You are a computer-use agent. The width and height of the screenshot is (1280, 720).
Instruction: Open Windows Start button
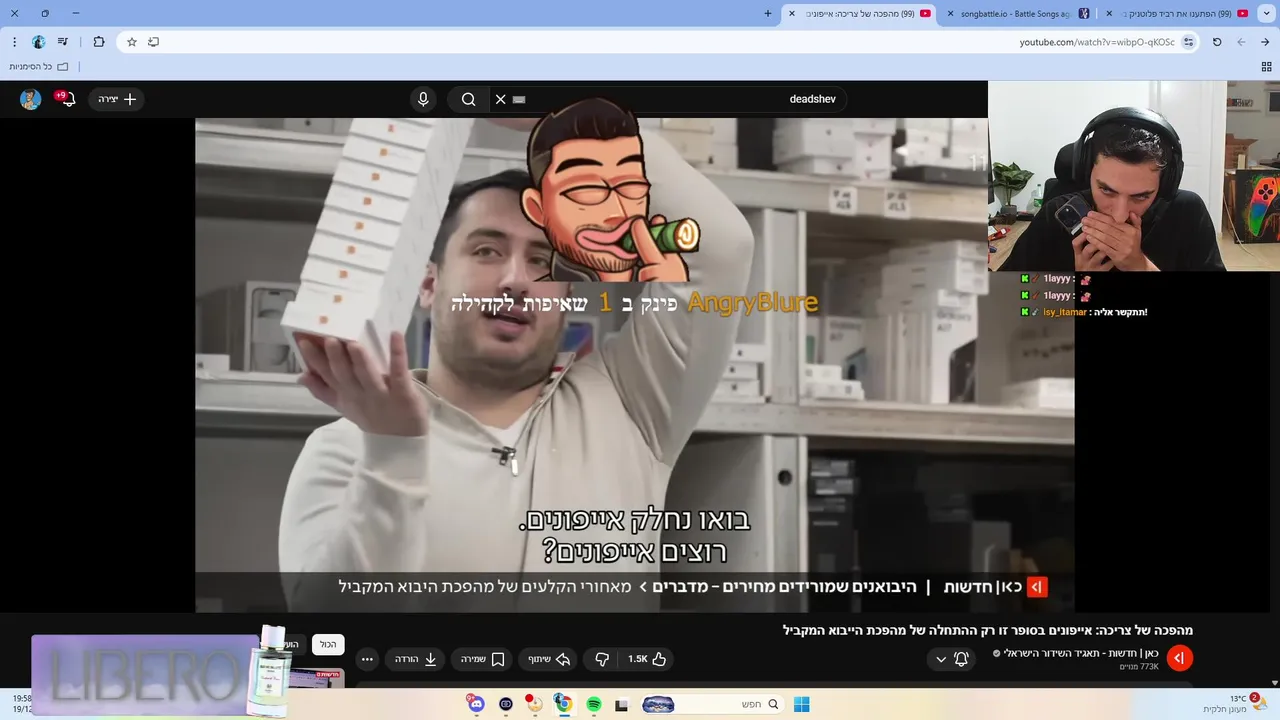801,705
